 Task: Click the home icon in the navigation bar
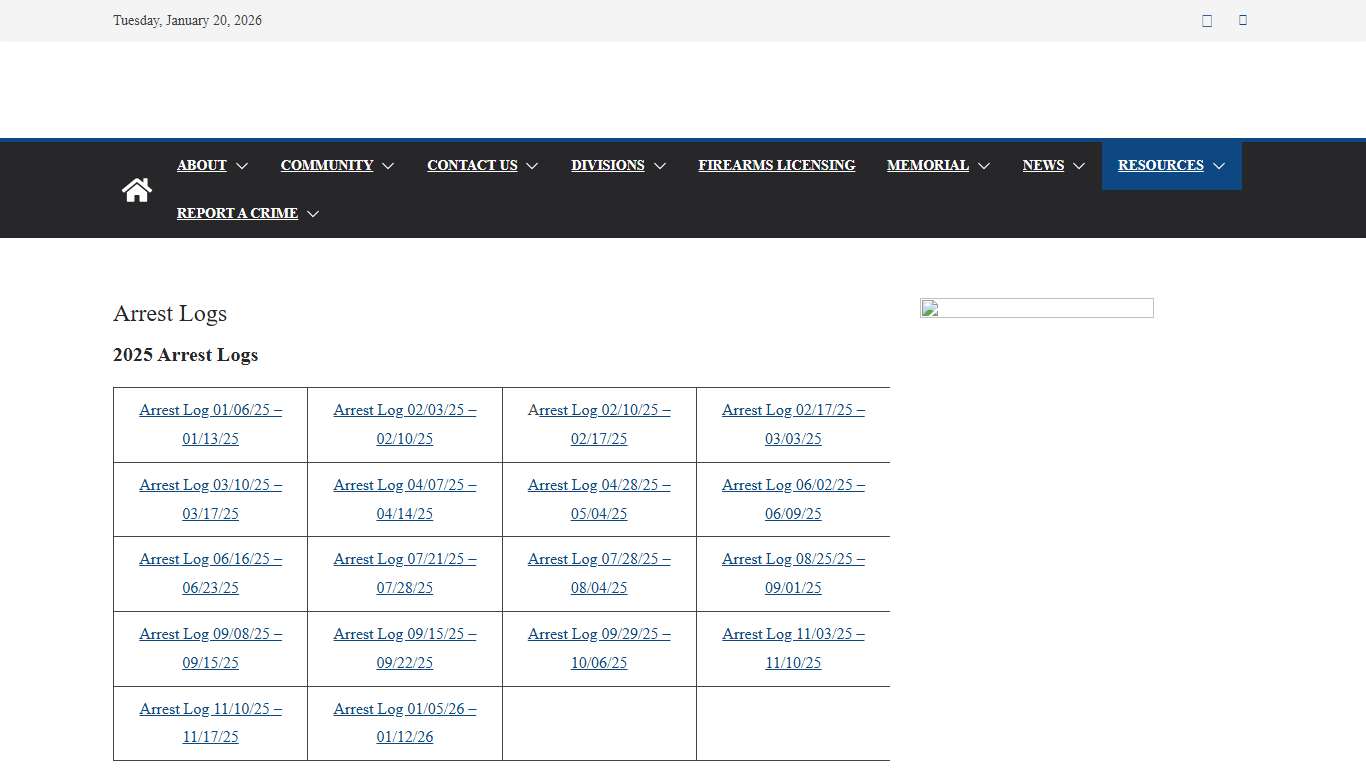pyautogui.click(x=137, y=189)
